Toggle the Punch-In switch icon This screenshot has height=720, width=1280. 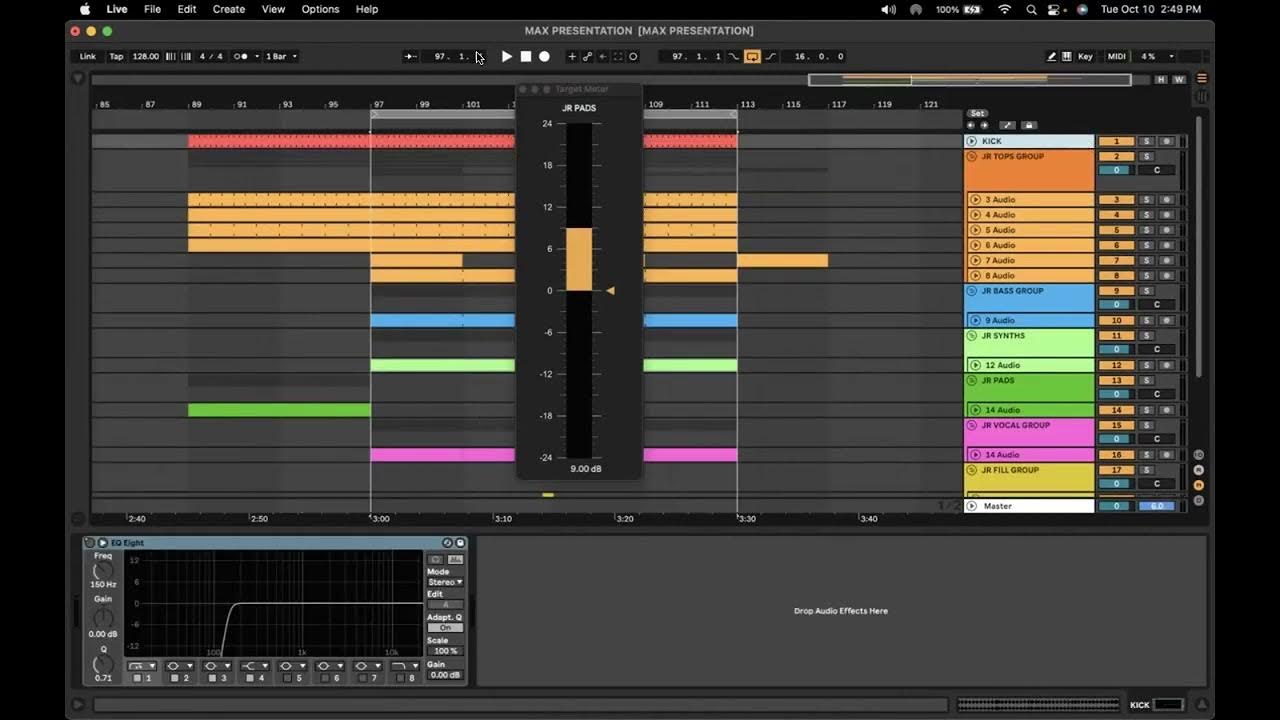pyautogui.click(x=734, y=56)
